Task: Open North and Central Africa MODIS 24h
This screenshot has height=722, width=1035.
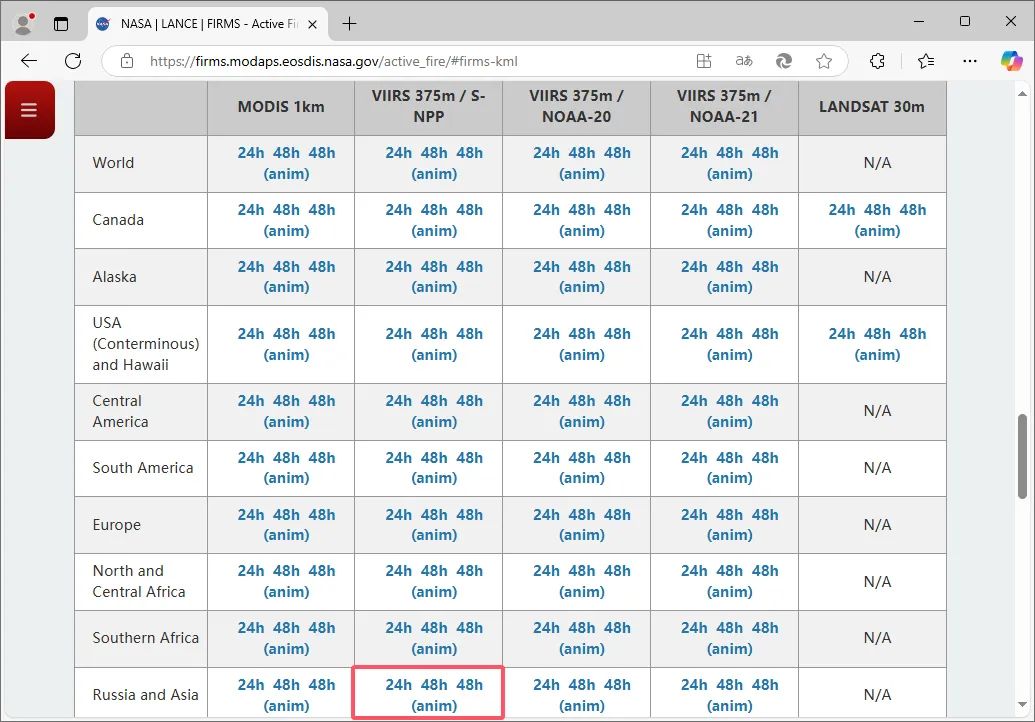Action: (251, 571)
